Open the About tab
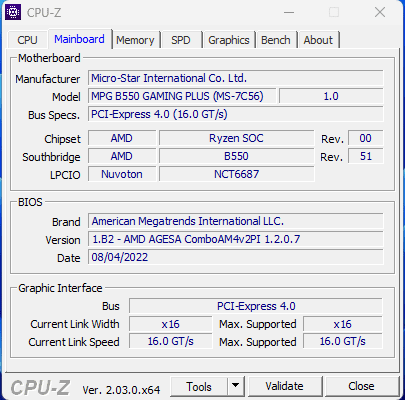 pos(318,40)
